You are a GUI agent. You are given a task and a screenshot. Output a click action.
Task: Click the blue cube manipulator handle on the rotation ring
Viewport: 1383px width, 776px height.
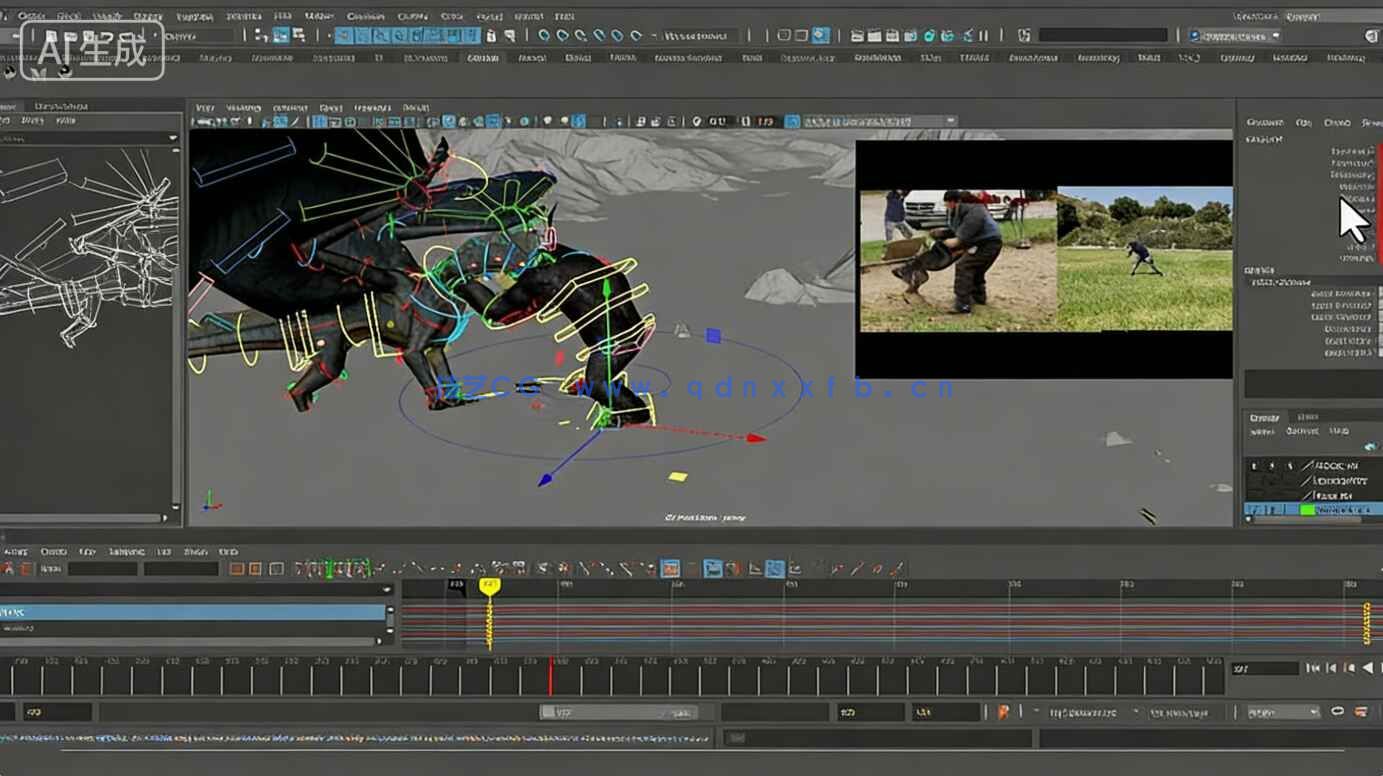point(713,336)
